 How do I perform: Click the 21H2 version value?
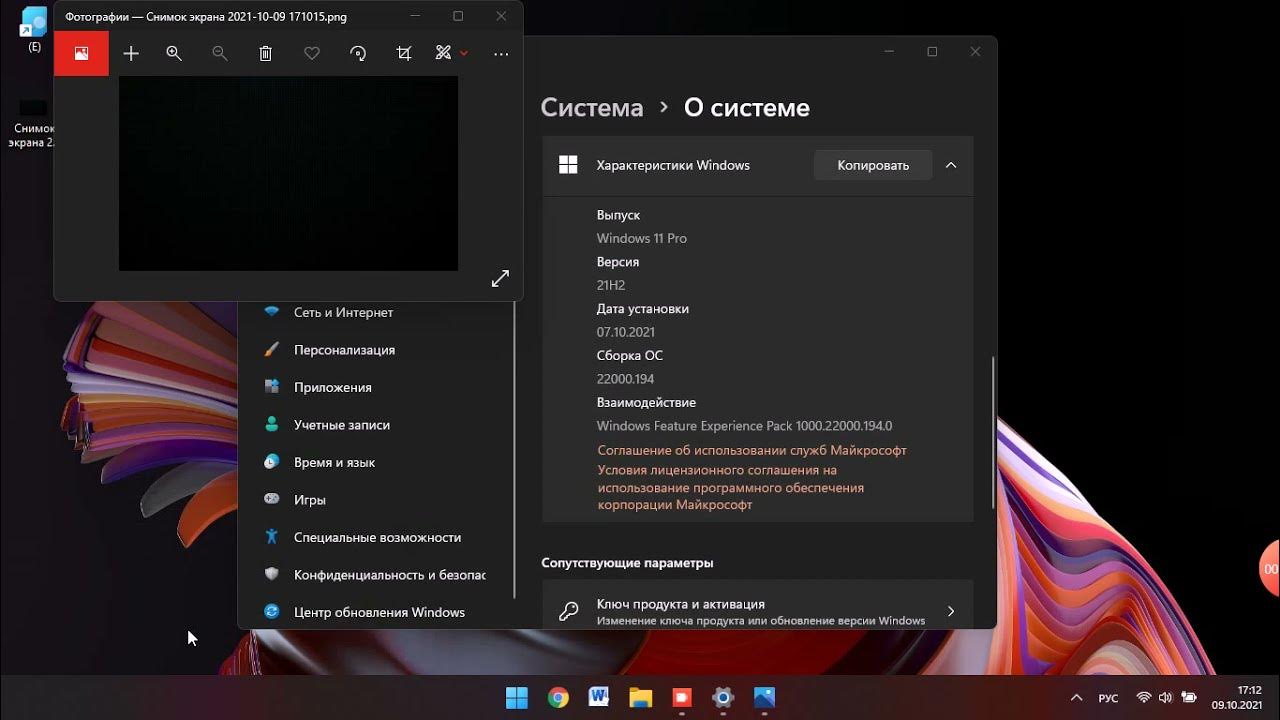click(611, 286)
